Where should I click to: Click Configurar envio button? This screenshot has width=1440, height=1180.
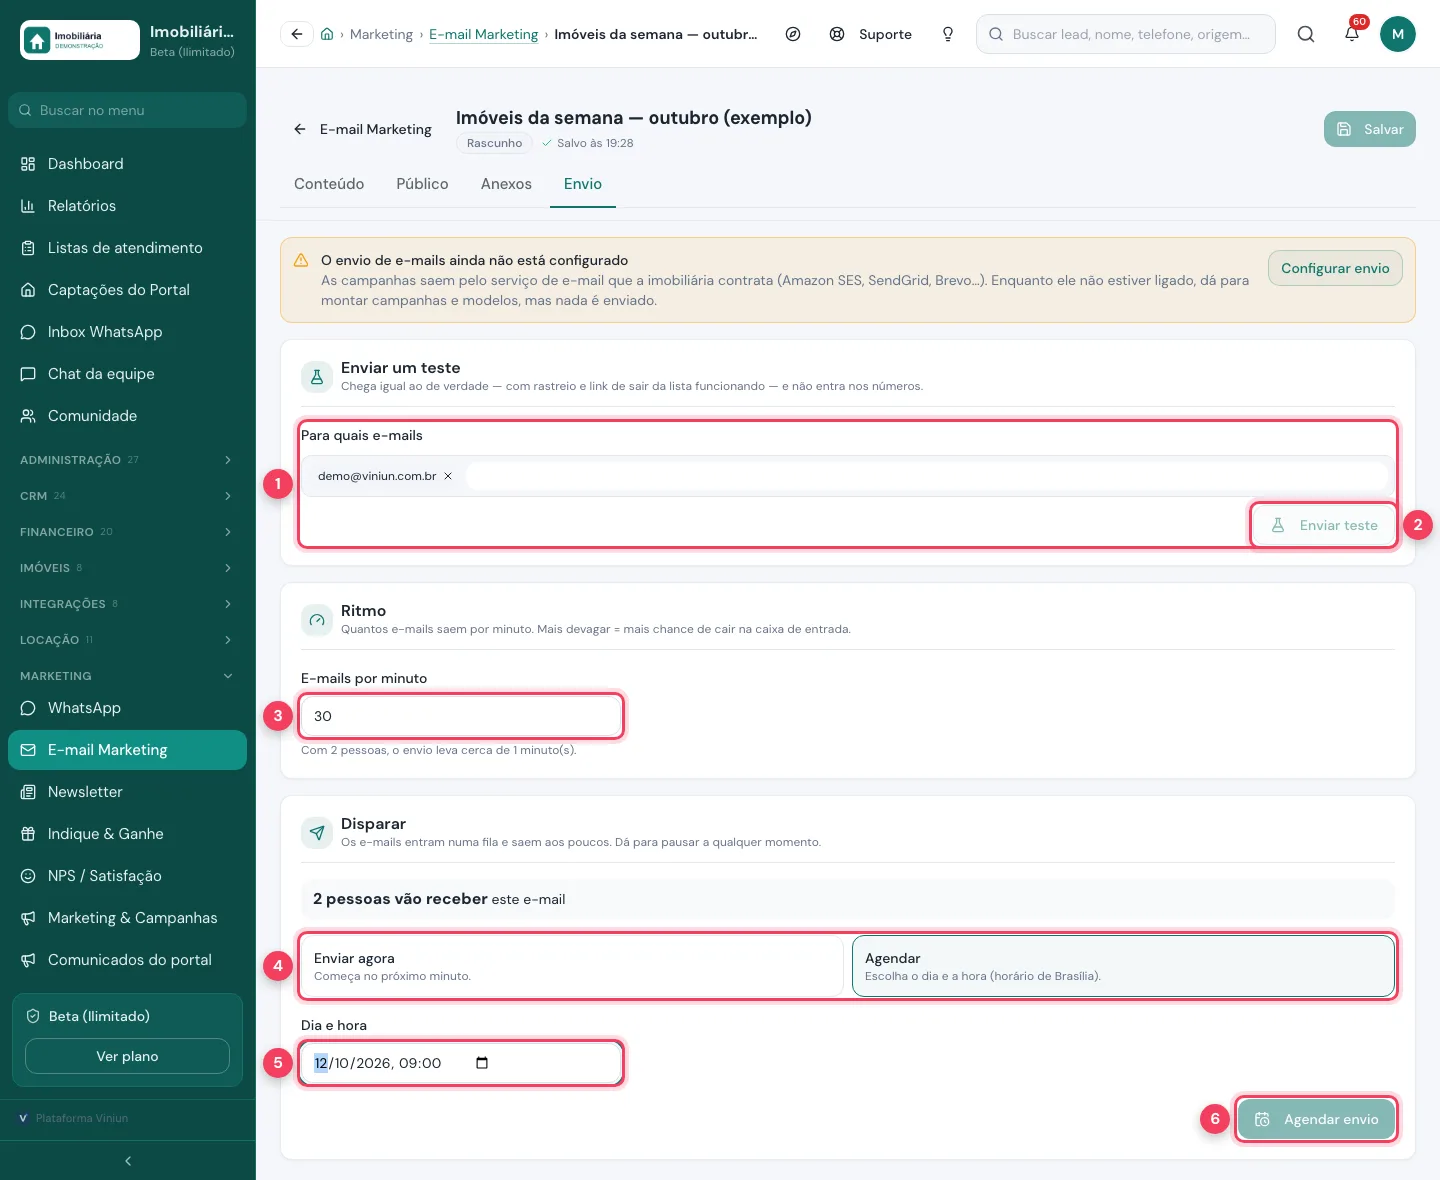(1335, 268)
